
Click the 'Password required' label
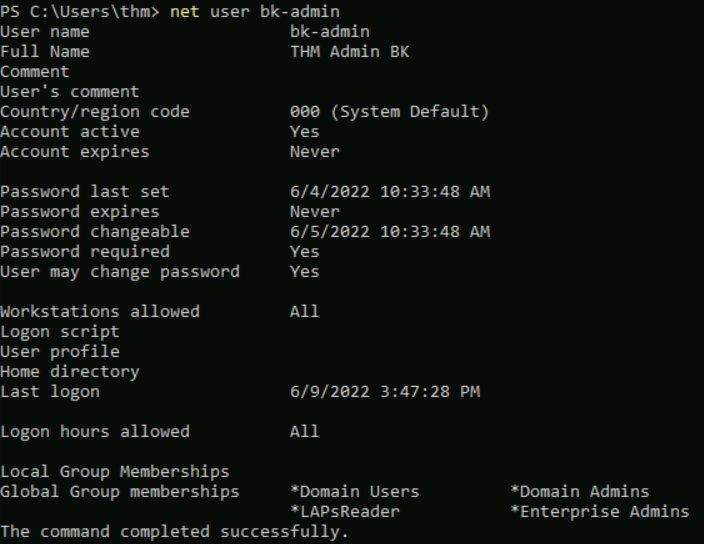(85, 251)
